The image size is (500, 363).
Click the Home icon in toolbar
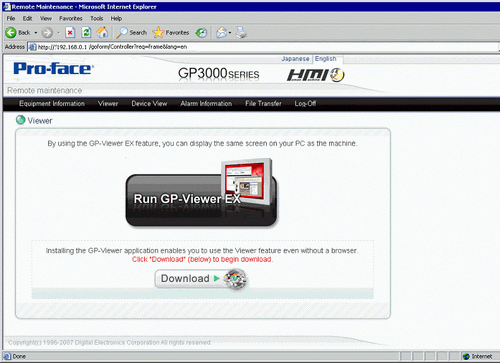[x=102, y=32]
